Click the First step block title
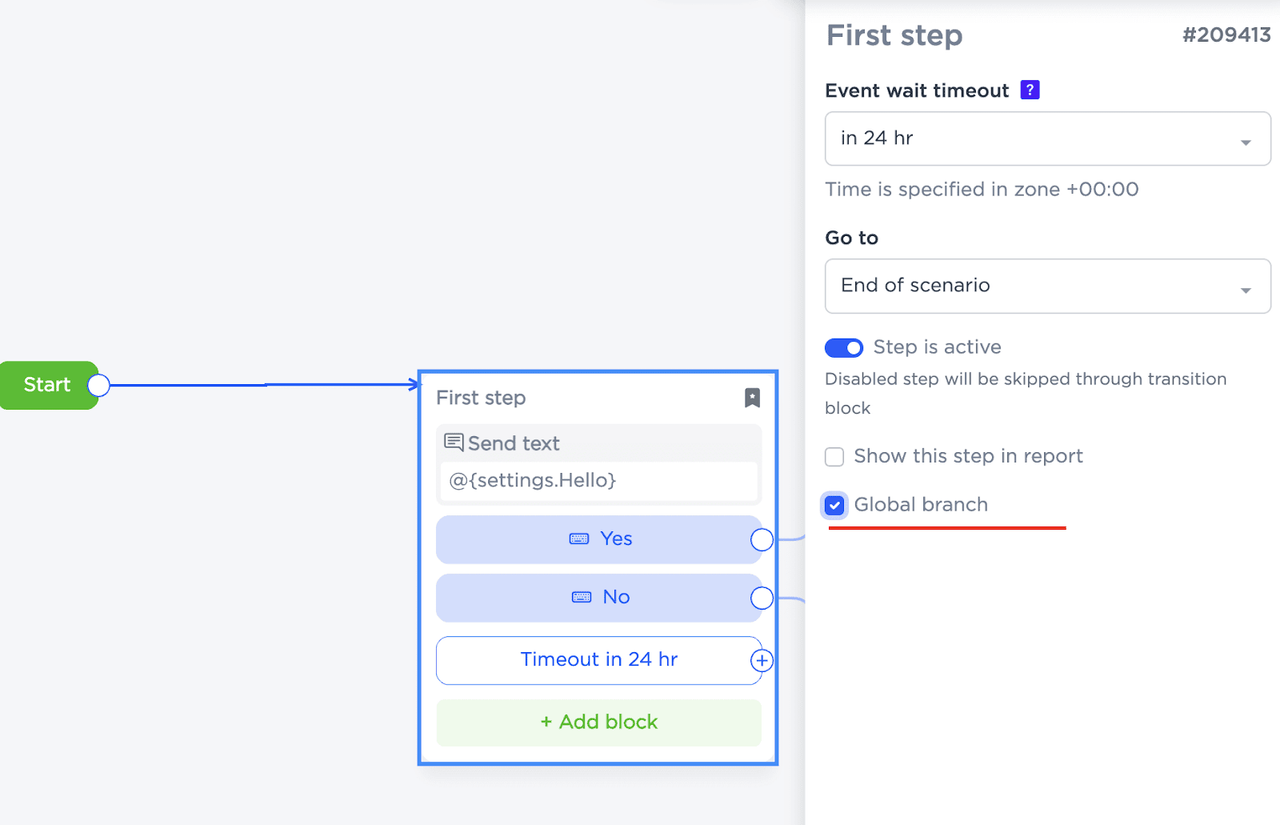Viewport: 1280px width, 825px height. 481,398
